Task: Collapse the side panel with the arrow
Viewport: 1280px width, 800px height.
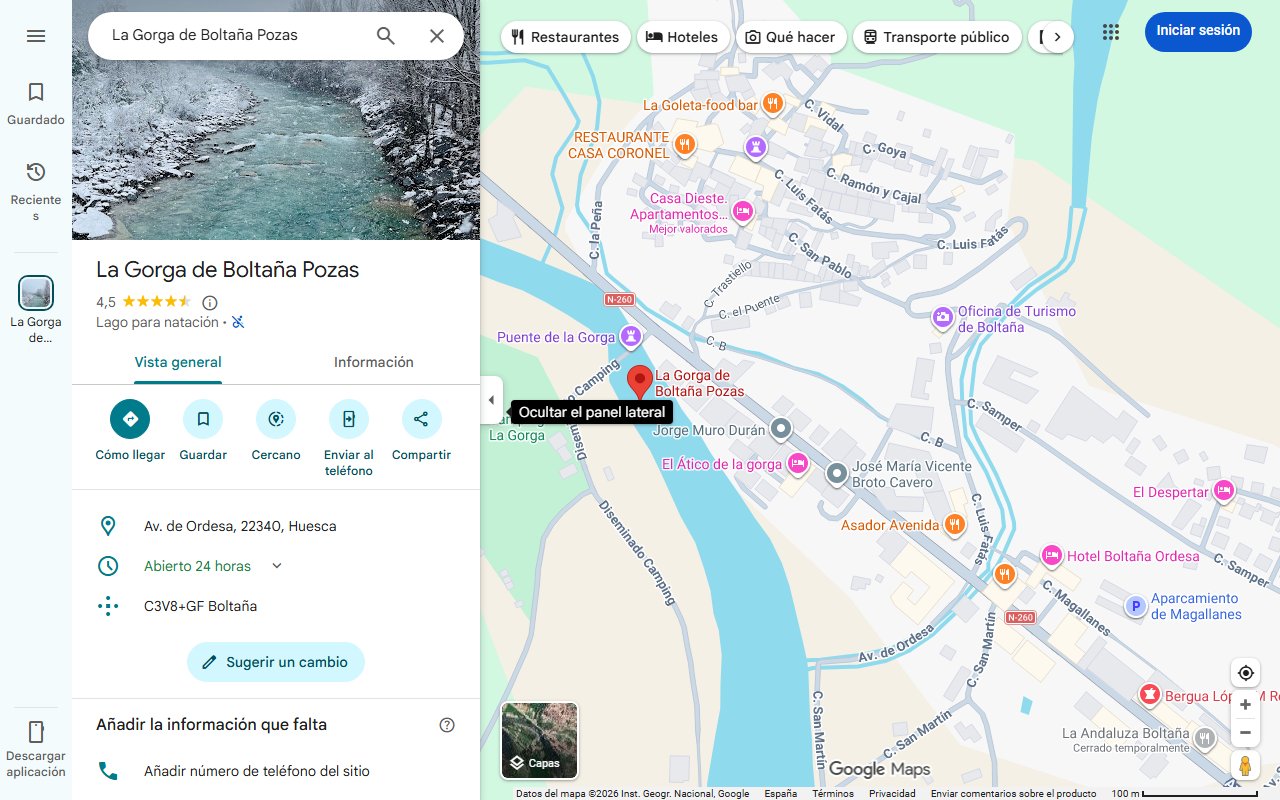Action: (491, 399)
